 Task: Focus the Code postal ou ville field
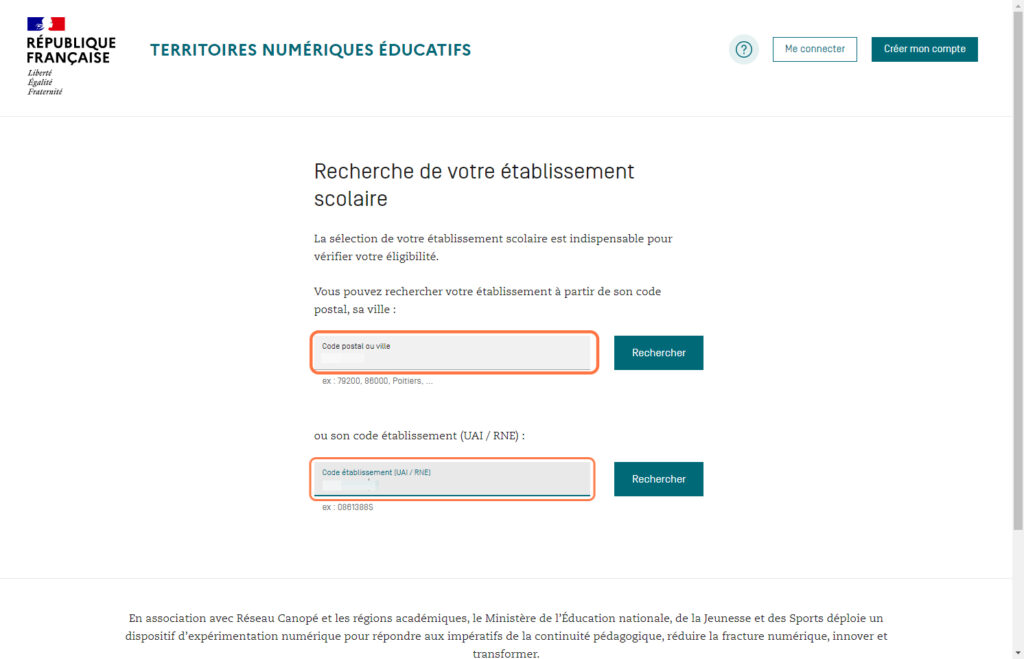click(454, 353)
